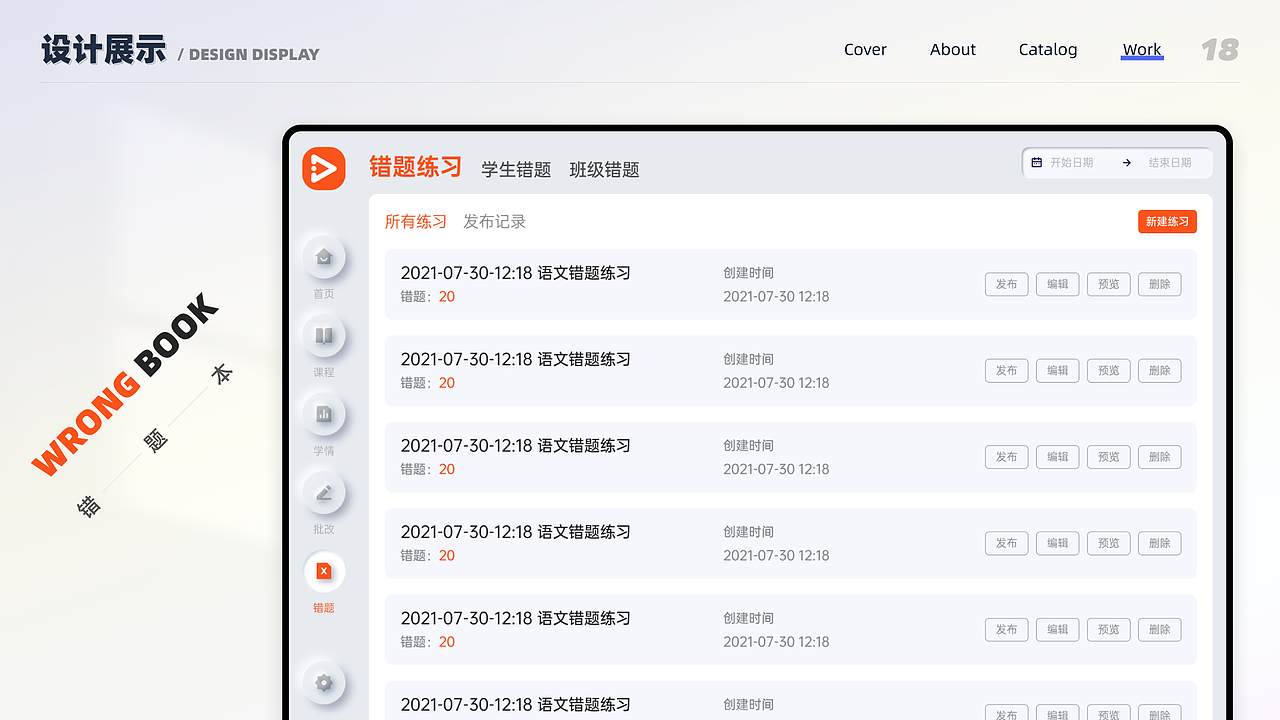The width and height of the screenshot is (1280, 720).
Task: Click 预览 on the fourth exercise row
Action: pyautogui.click(x=1109, y=543)
